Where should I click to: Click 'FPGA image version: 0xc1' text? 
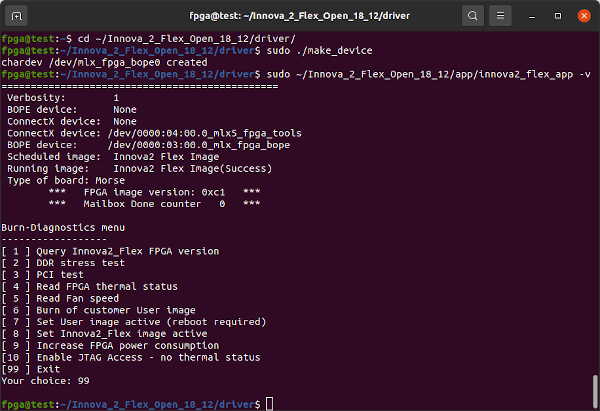[154, 192]
